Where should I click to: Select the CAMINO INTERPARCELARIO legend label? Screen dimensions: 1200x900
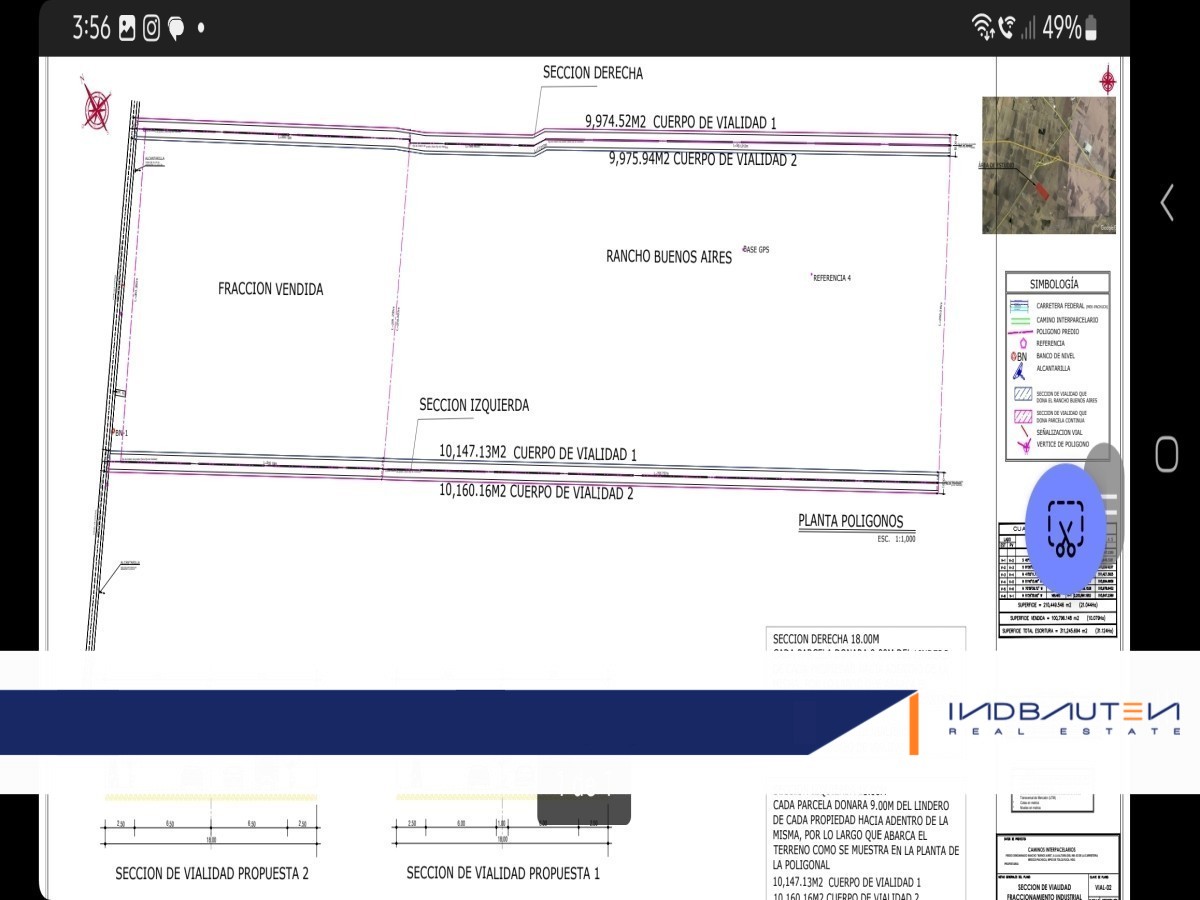1067,320
